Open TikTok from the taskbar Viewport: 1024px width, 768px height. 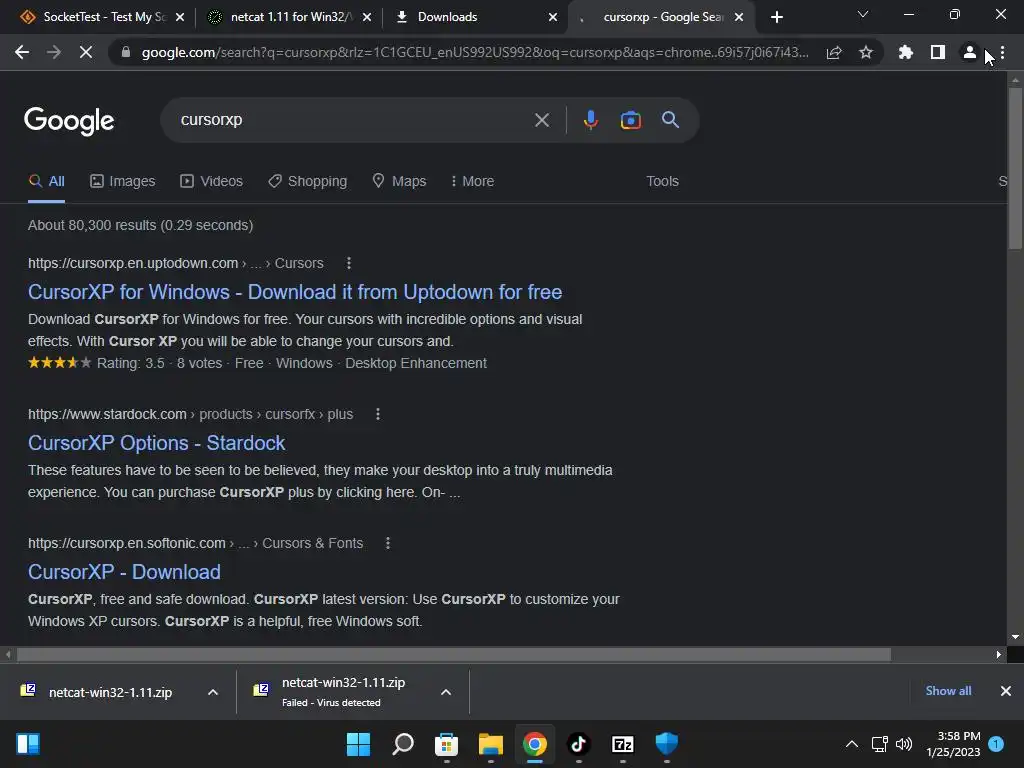tap(579, 744)
